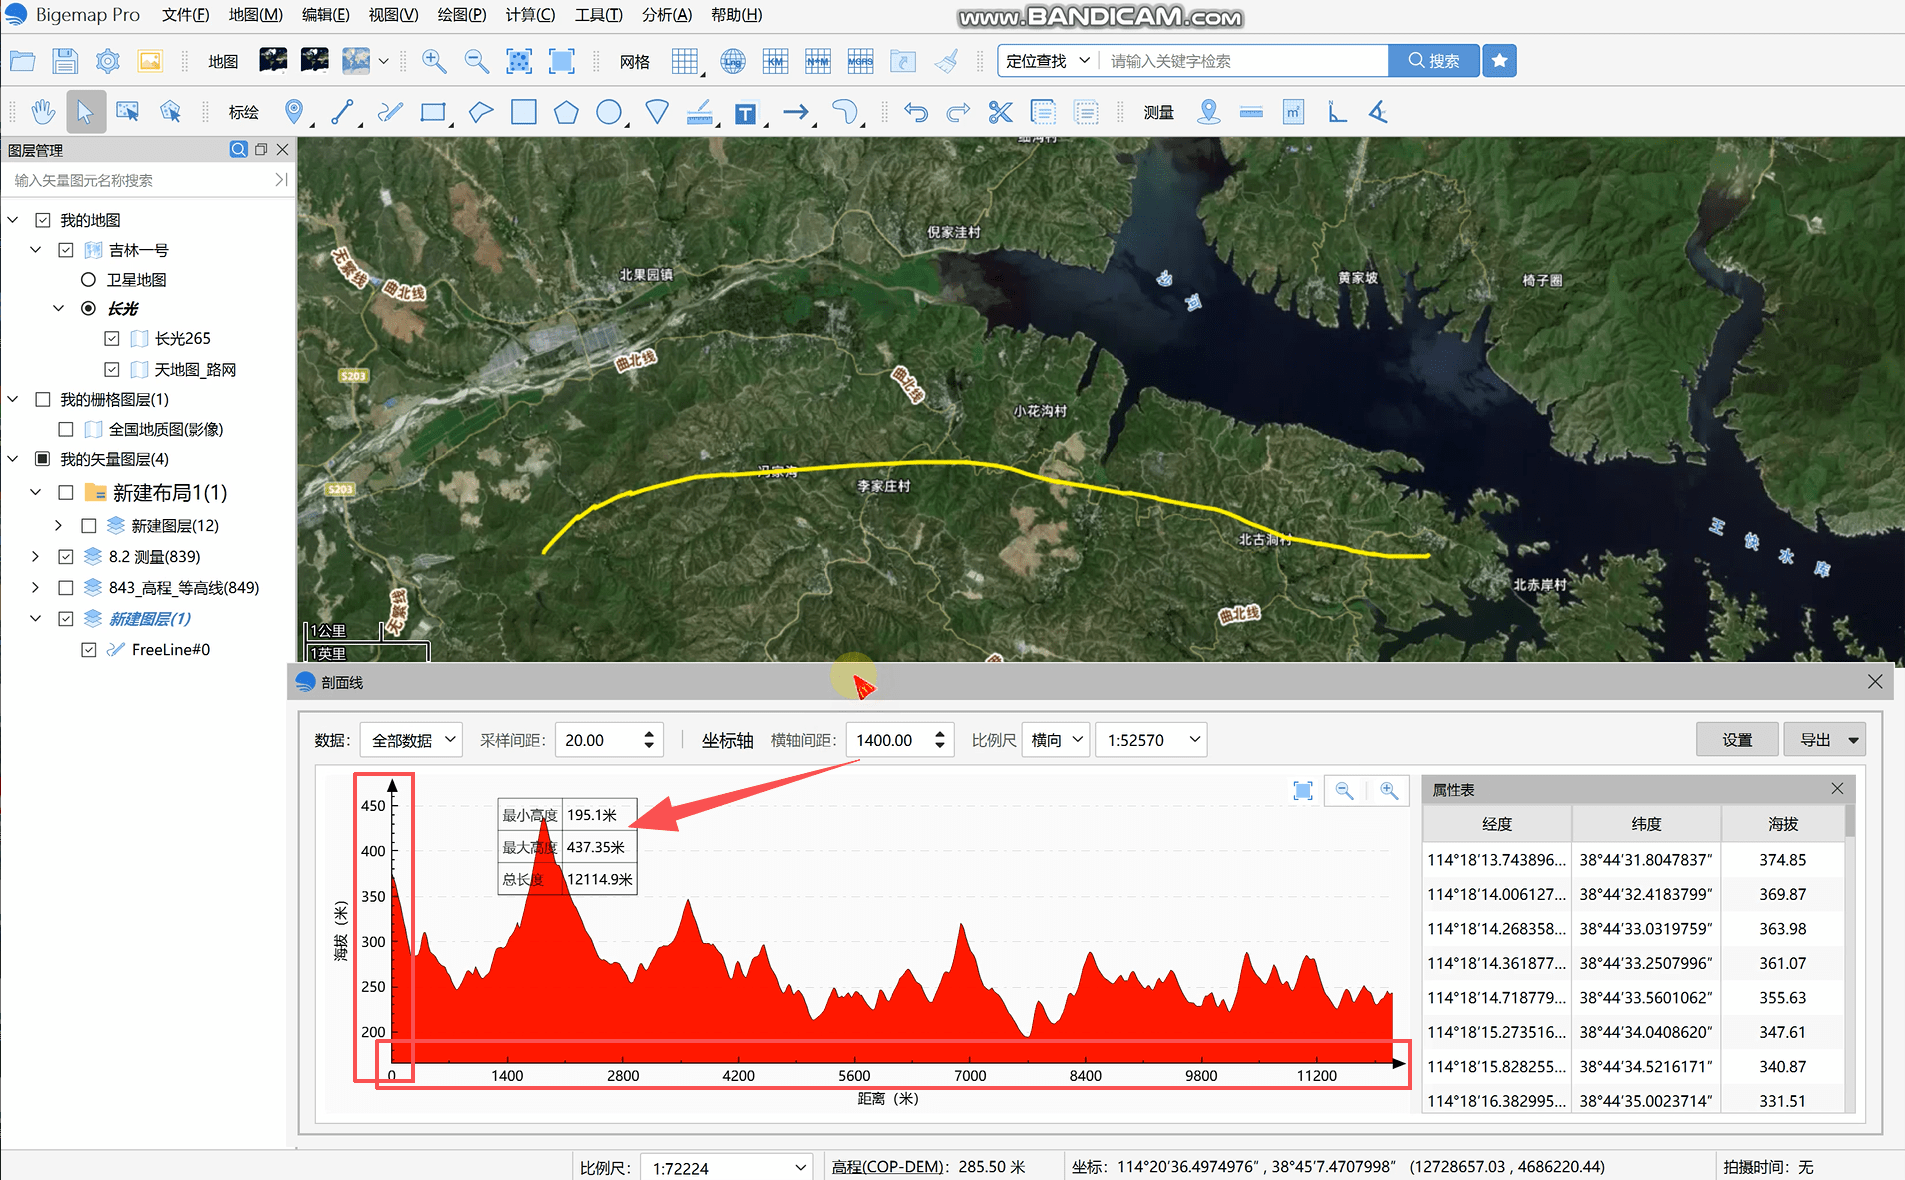Viewport: 1905px width, 1180px height.
Task: Choose the straight arrow drawing tool
Action: tap(795, 112)
